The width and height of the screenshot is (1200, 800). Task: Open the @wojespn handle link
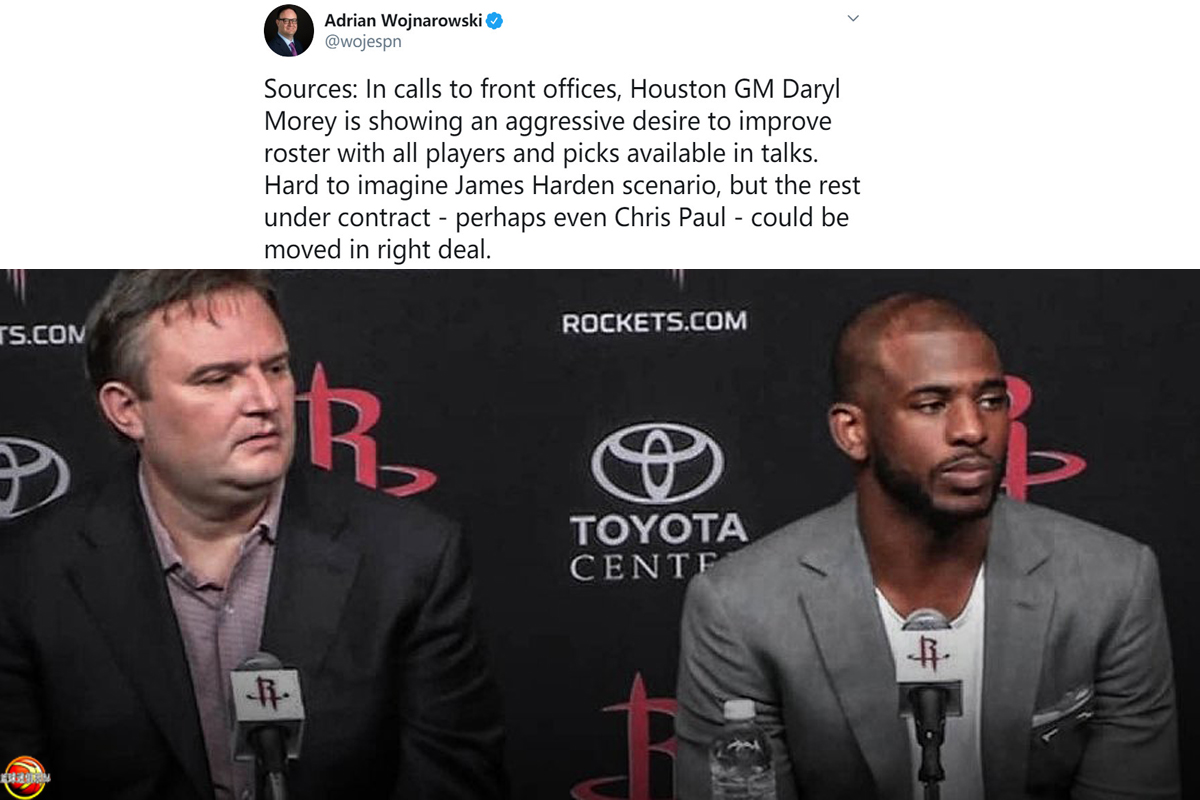point(363,43)
